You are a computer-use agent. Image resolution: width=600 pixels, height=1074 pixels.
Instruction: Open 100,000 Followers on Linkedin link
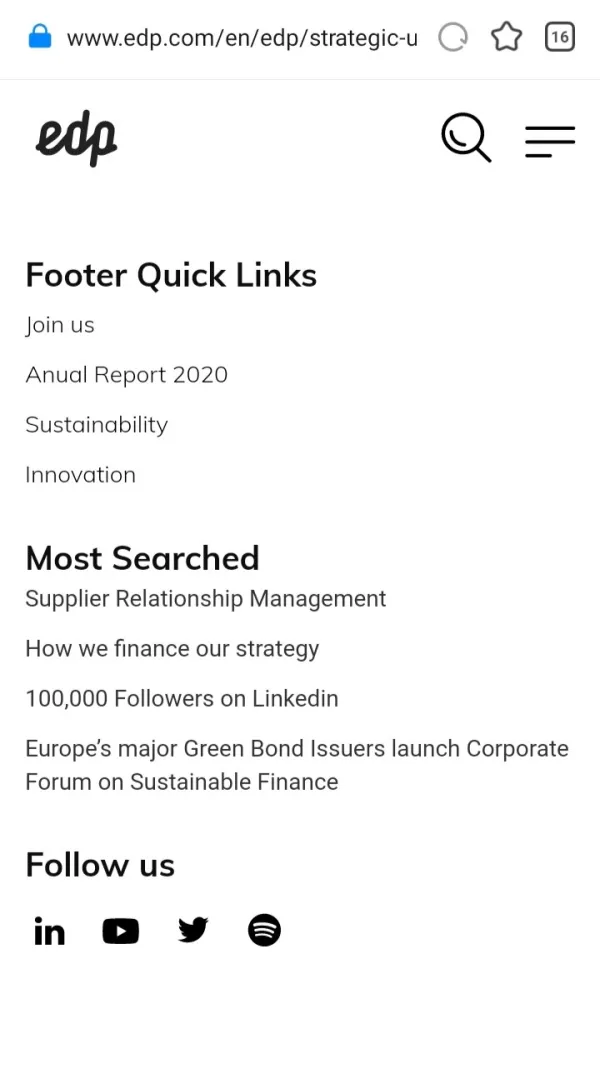tap(181, 699)
